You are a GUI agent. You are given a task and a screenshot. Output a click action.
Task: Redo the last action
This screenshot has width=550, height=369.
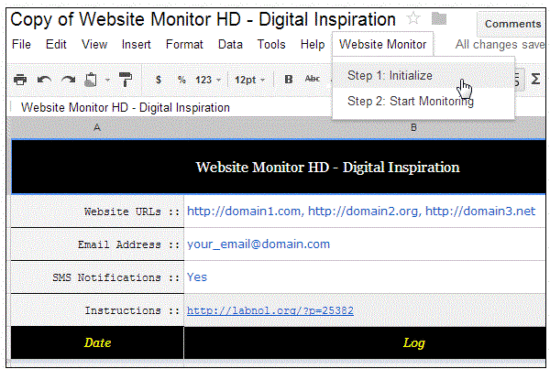pyautogui.click(x=68, y=80)
